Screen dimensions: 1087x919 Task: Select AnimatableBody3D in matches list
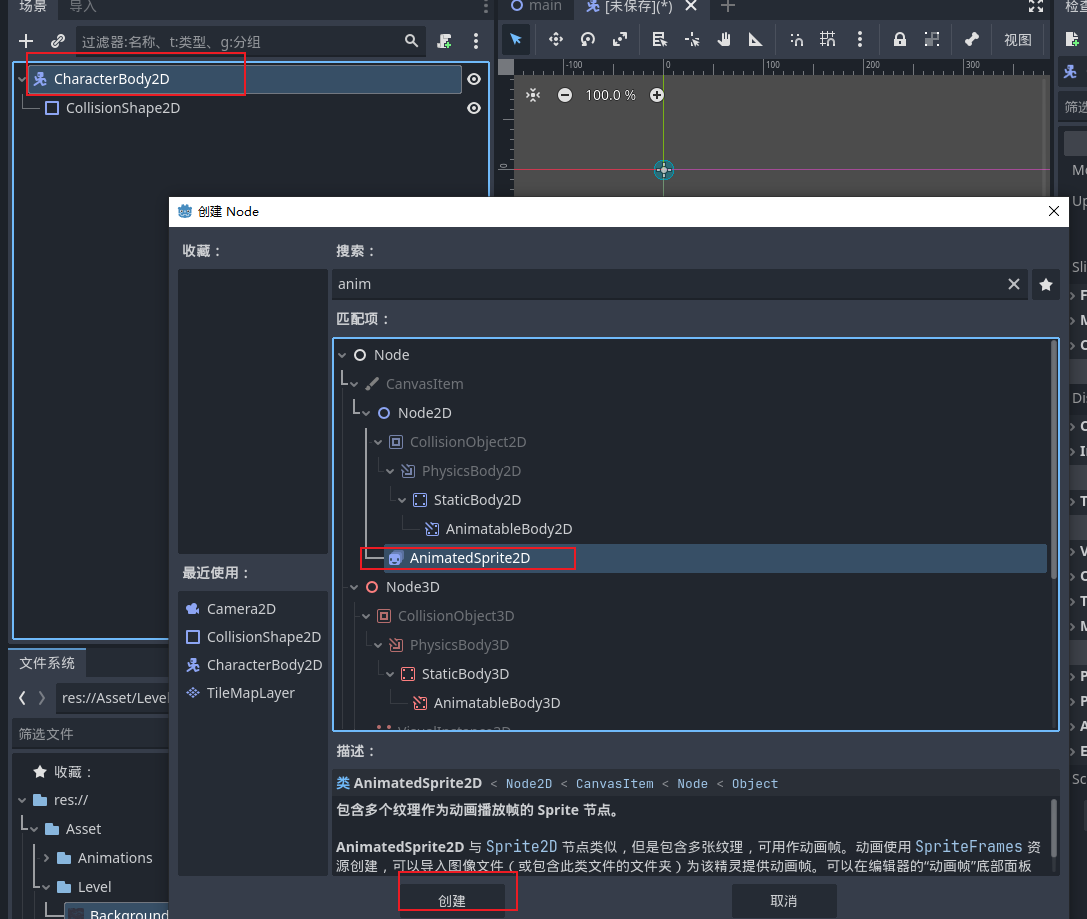(x=496, y=703)
